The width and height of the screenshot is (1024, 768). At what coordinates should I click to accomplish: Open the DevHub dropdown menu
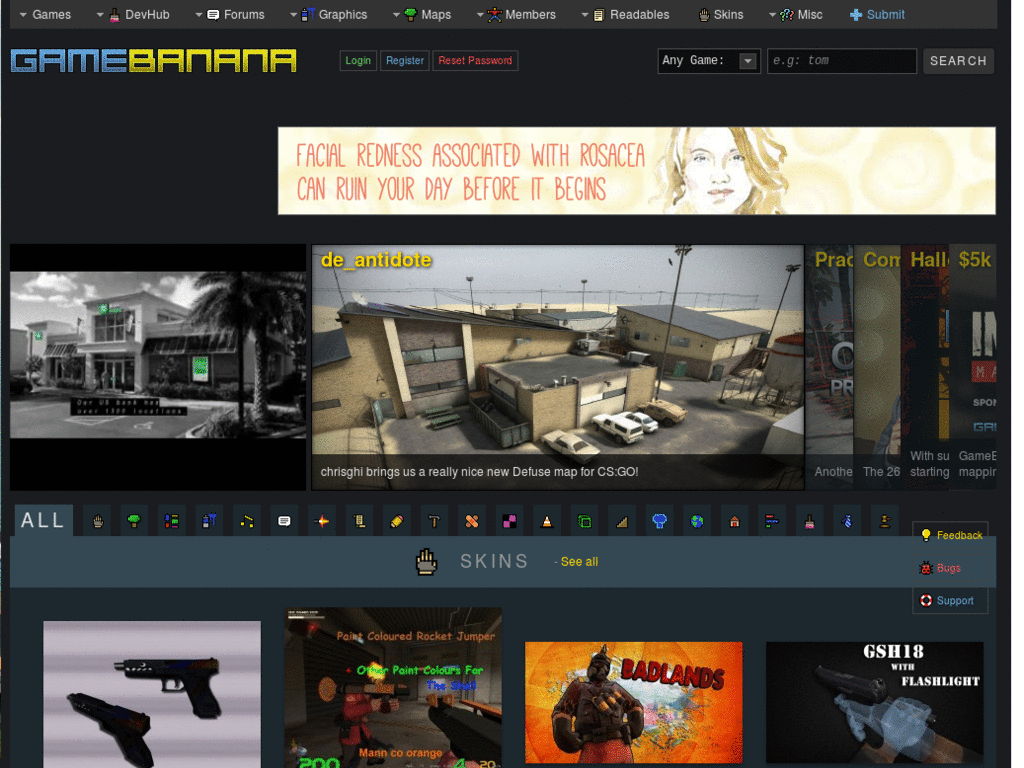click(x=135, y=14)
